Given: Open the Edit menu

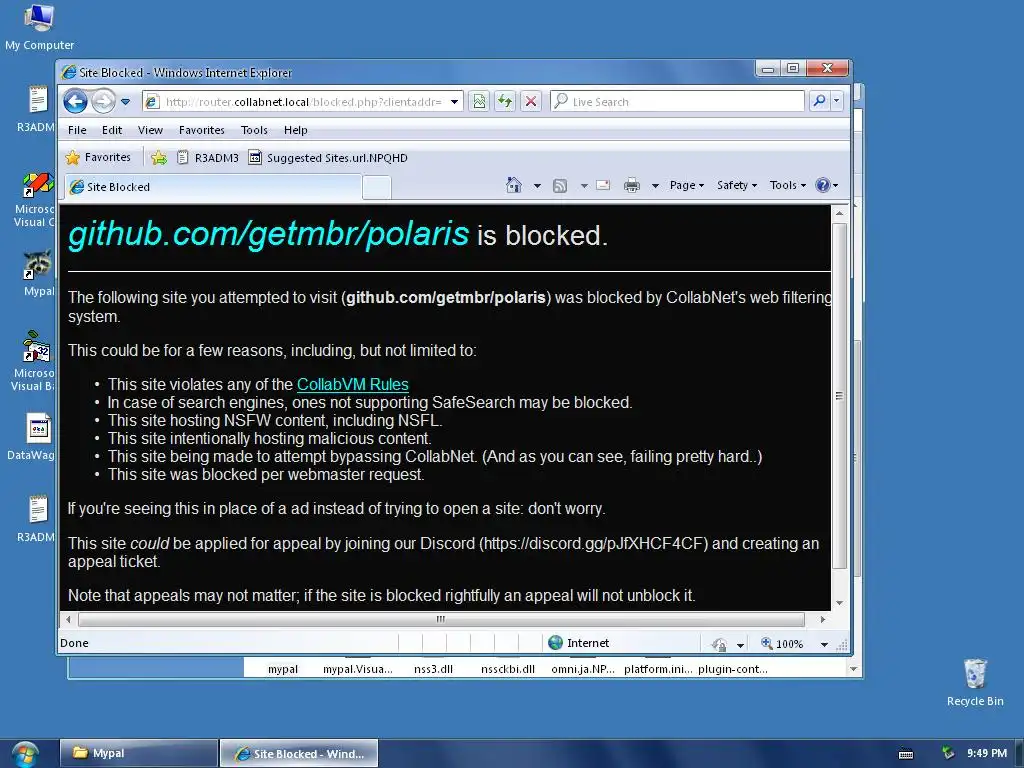Looking at the screenshot, I should click(x=112, y=130).
